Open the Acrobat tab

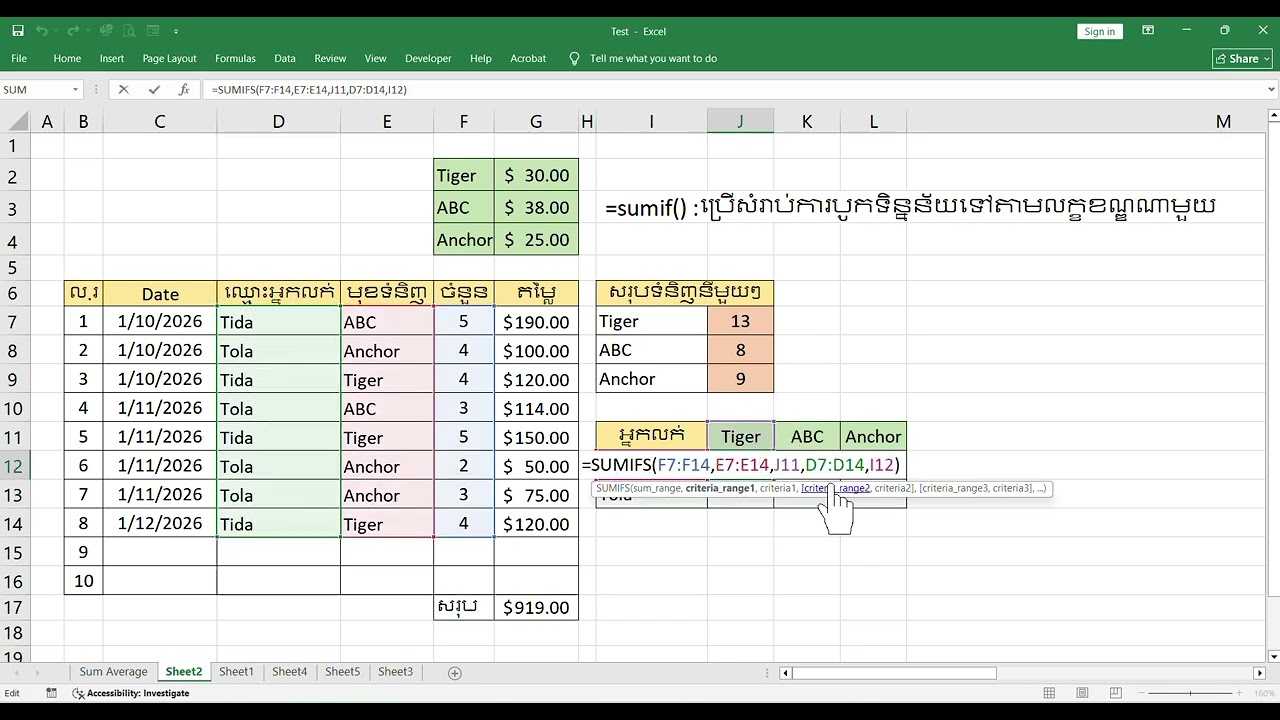coord(528,58)
